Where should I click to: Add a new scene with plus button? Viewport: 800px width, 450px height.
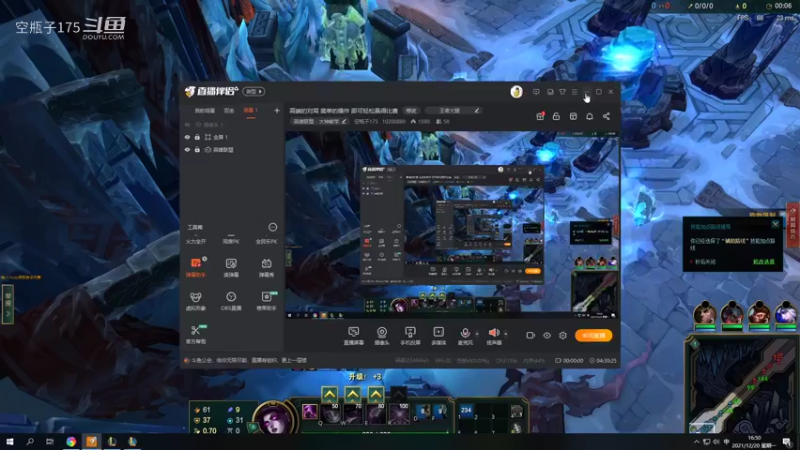tap(277, 111)
